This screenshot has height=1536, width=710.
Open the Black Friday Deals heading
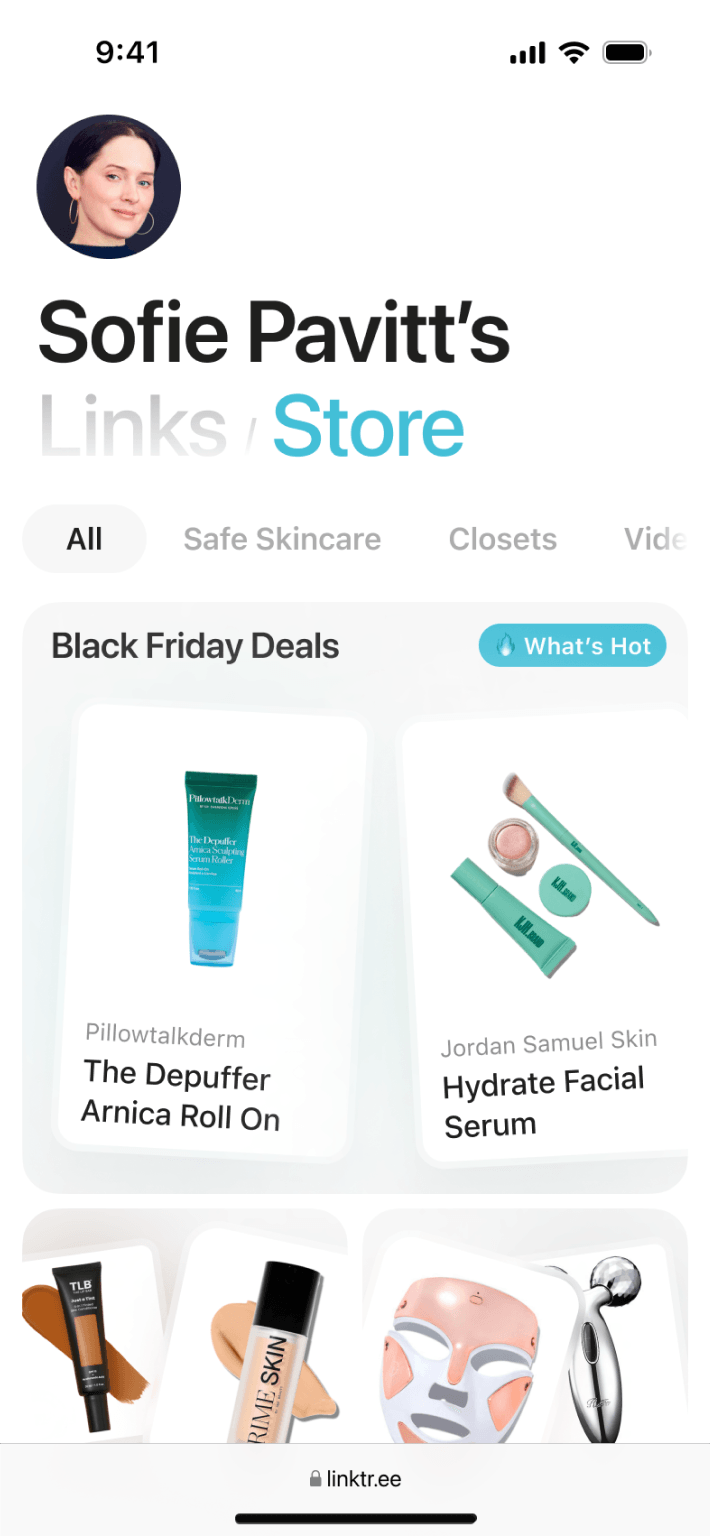tap(195, 646)
